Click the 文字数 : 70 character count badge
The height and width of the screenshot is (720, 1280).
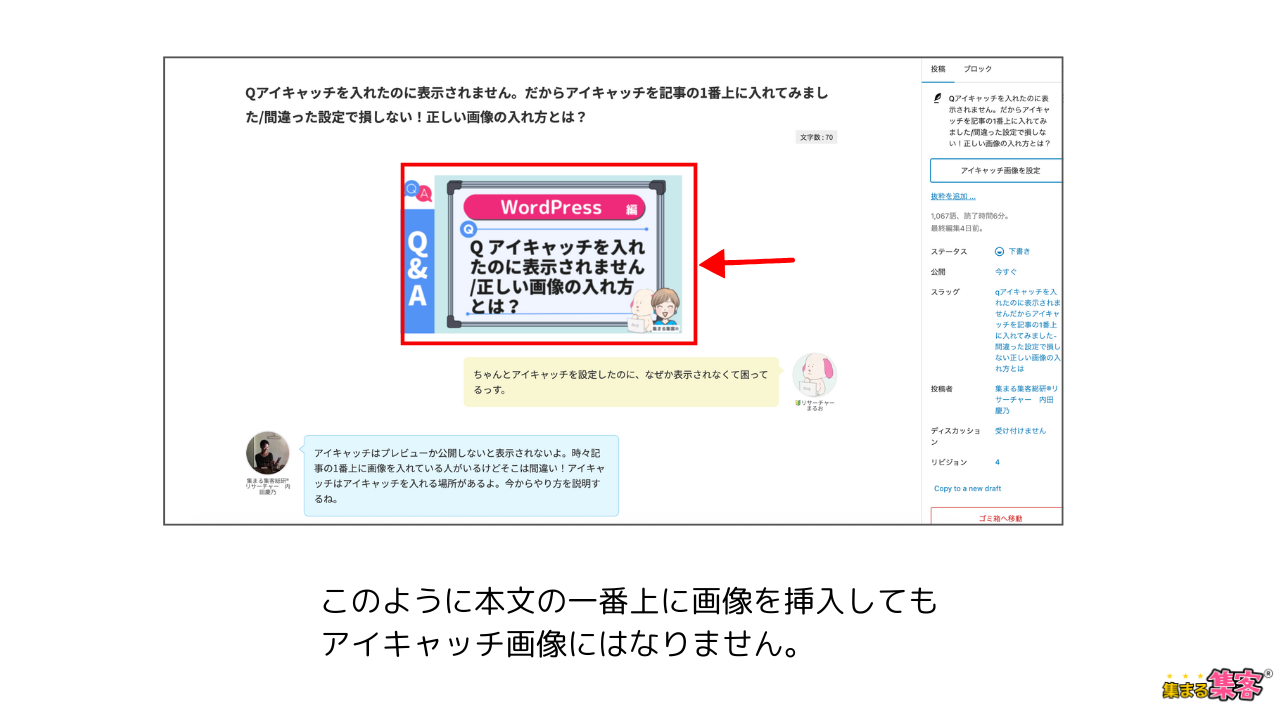816,137
